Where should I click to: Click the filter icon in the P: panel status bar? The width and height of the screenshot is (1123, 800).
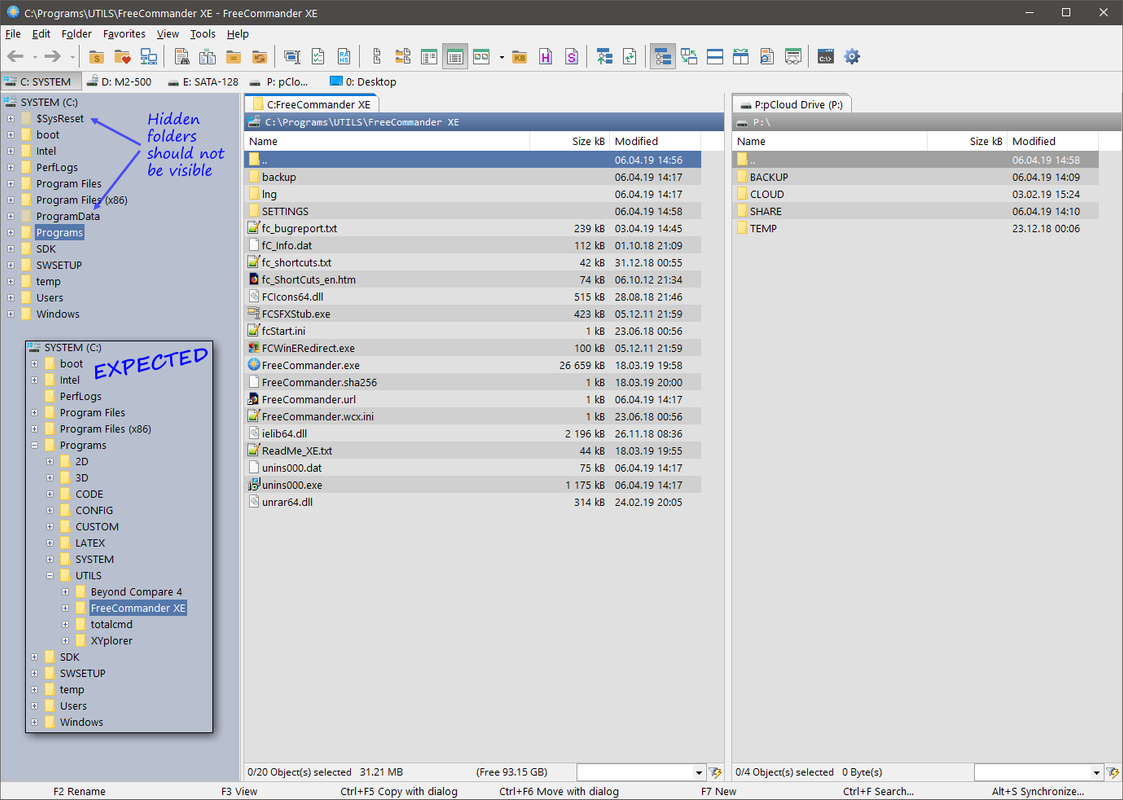click(x=1112, y=772)
